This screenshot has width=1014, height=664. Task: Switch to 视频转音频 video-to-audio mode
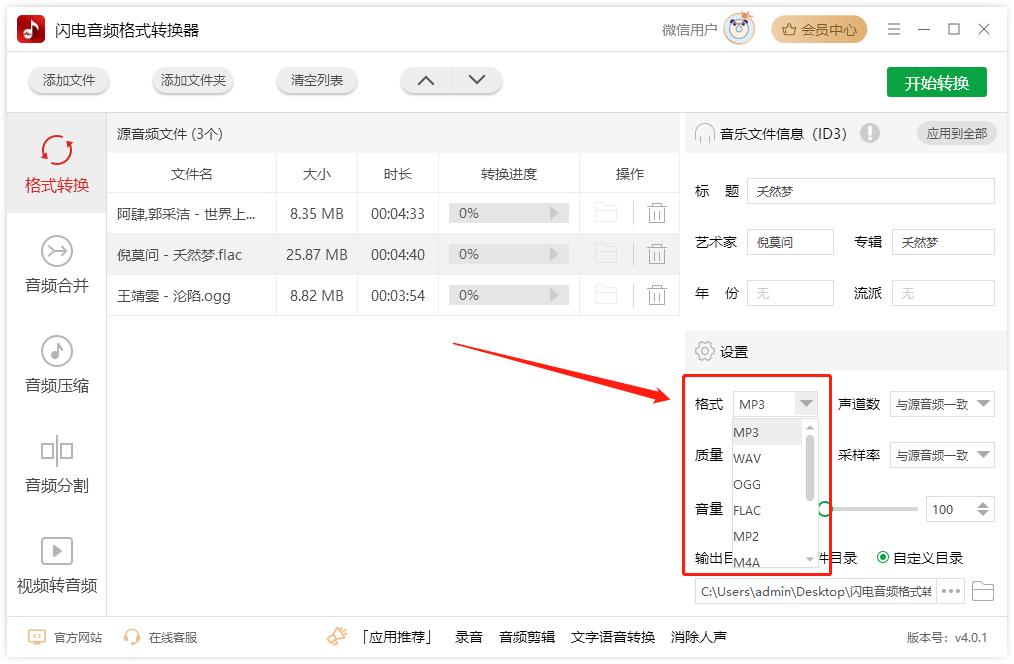click(56, 565)
